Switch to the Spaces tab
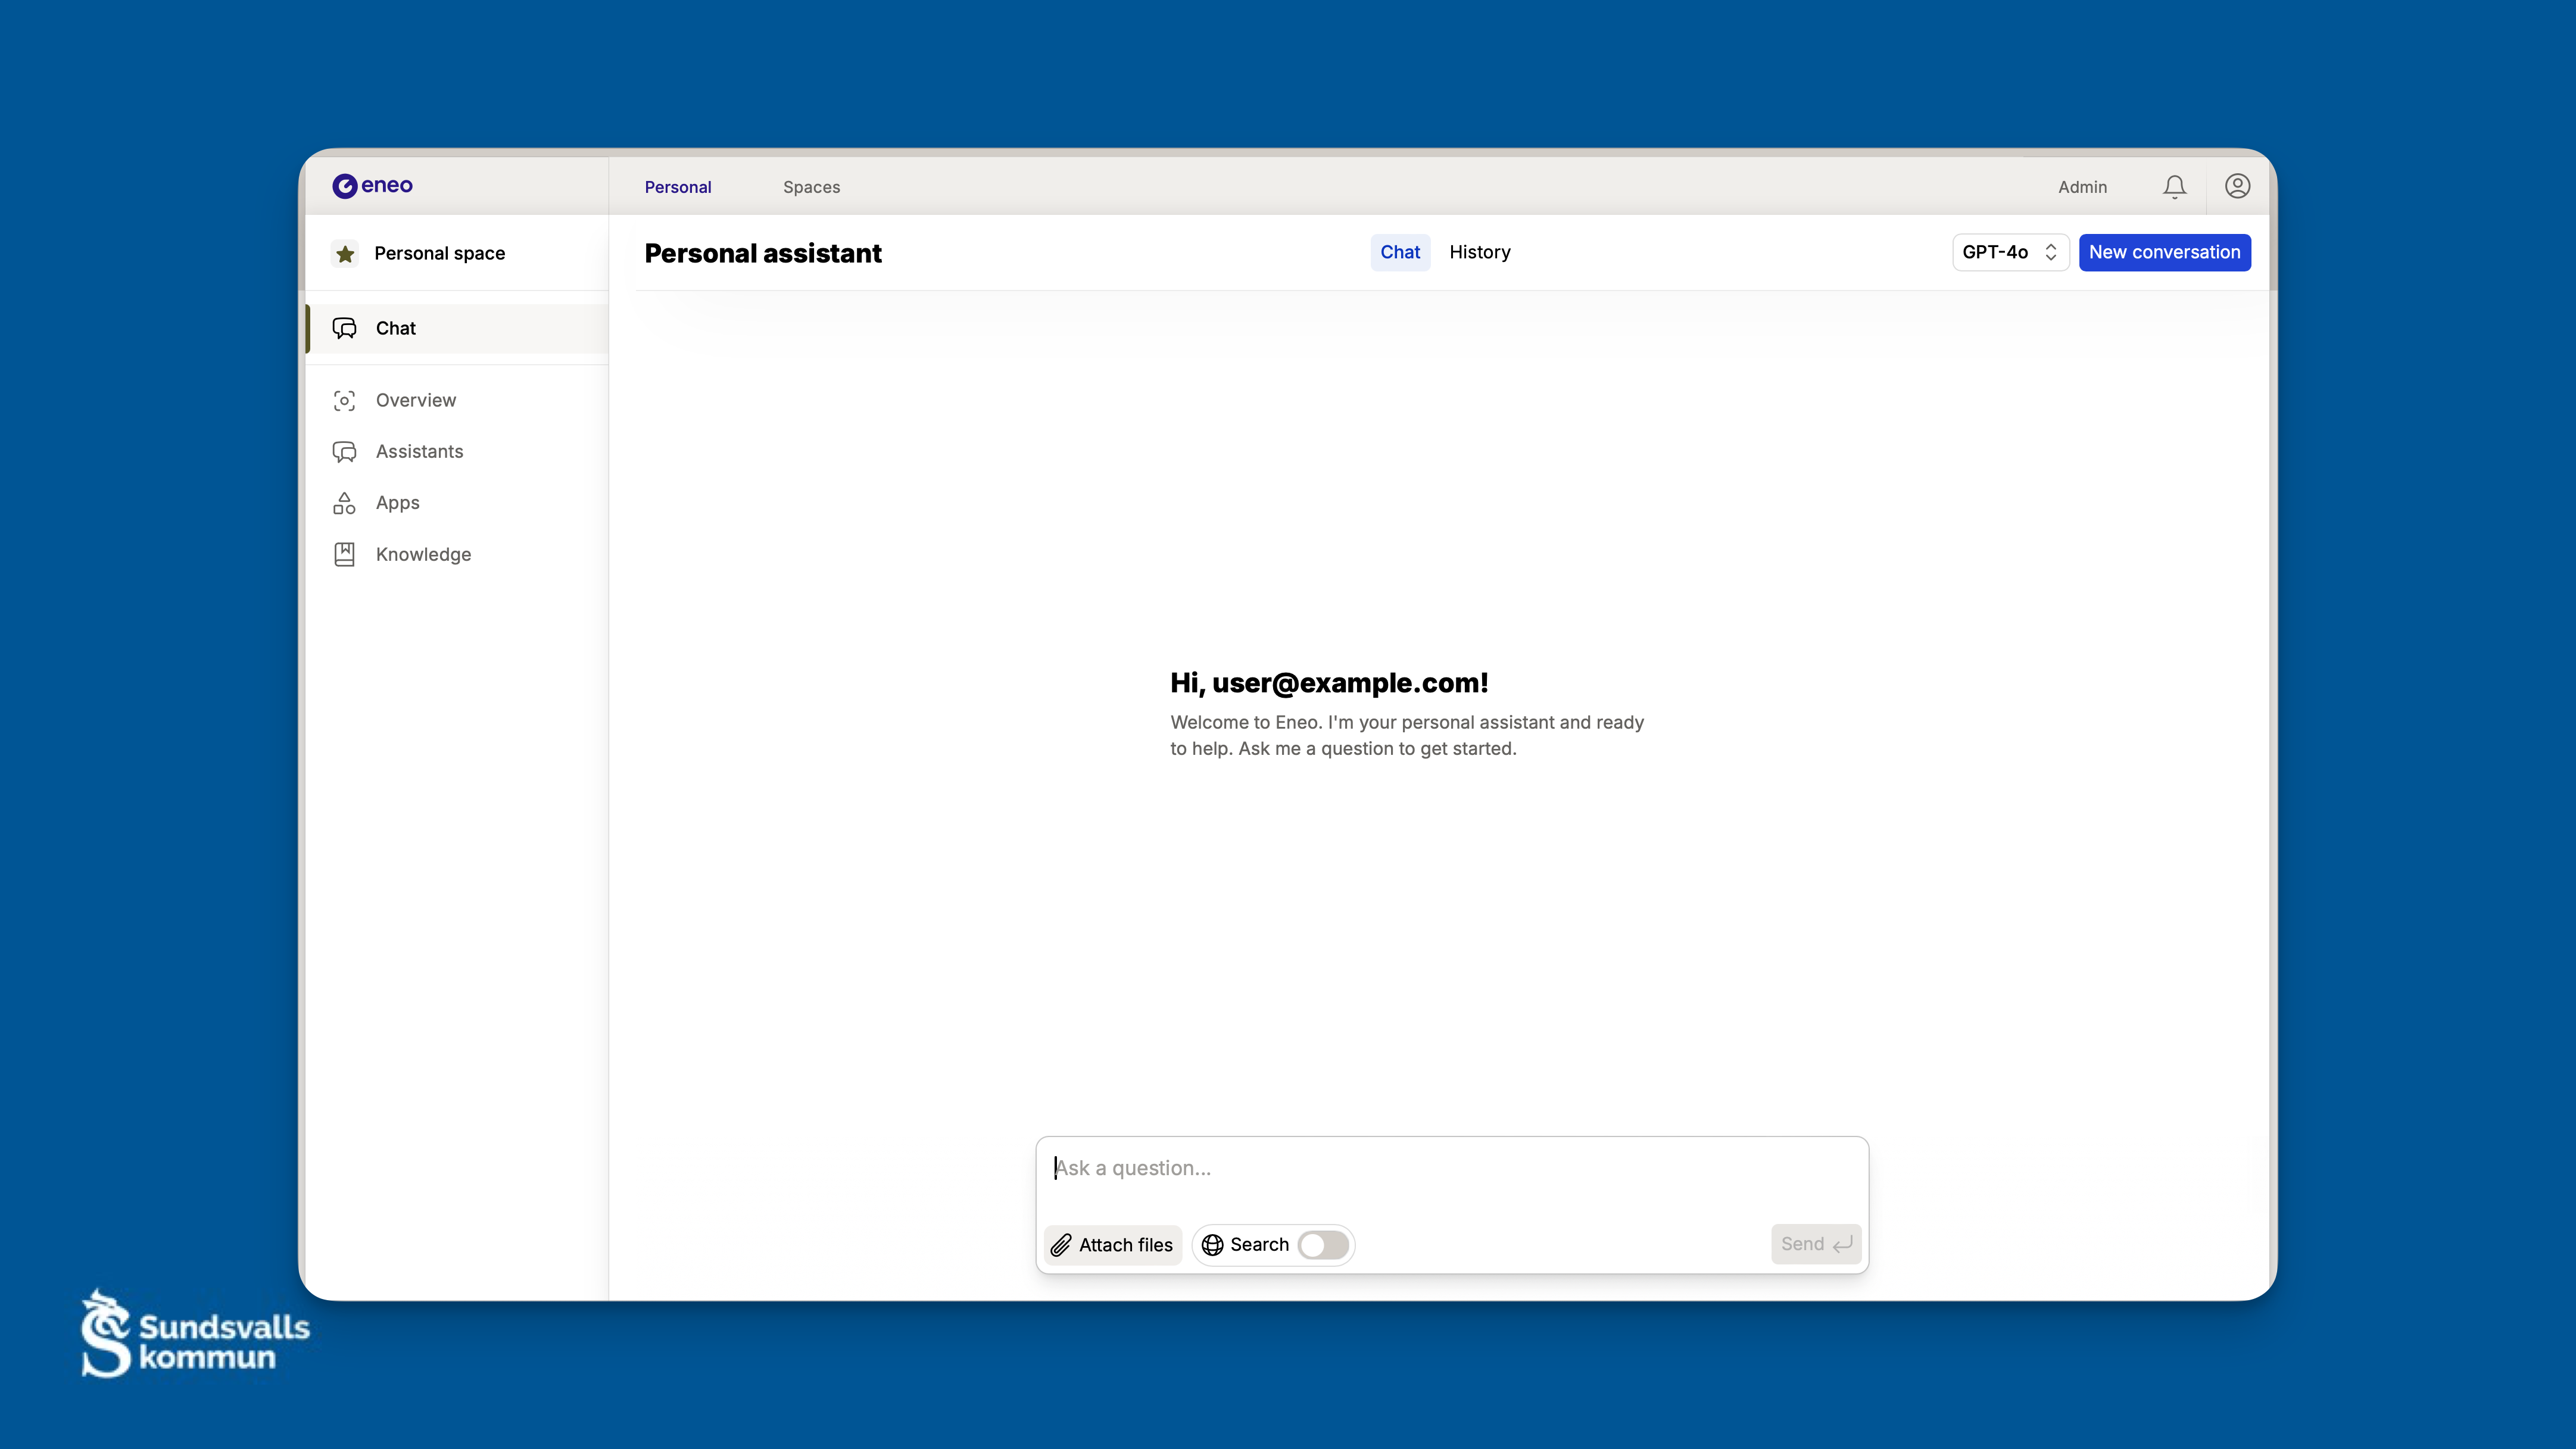Viewport: 2576px width, 1449px height. coord(811,187)
